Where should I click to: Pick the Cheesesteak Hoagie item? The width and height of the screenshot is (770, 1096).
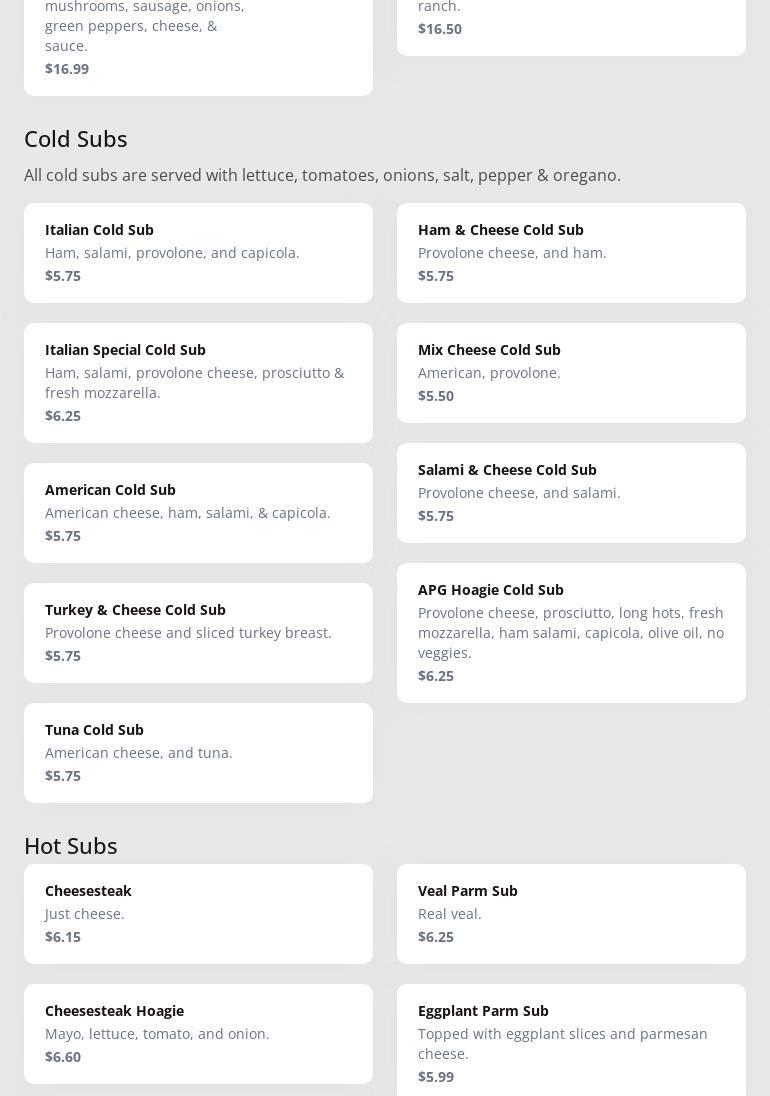click(x=198, y=1033)
